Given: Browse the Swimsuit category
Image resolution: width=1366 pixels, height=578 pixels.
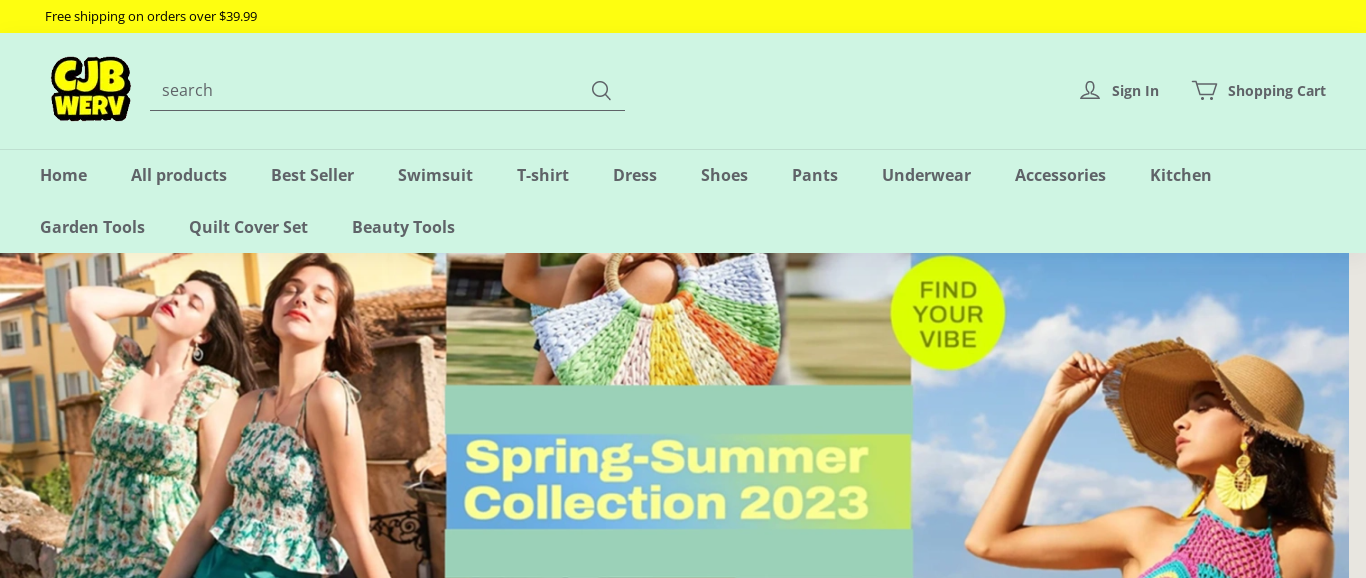Looking at the screenshot, I should (x=435, y=175).
